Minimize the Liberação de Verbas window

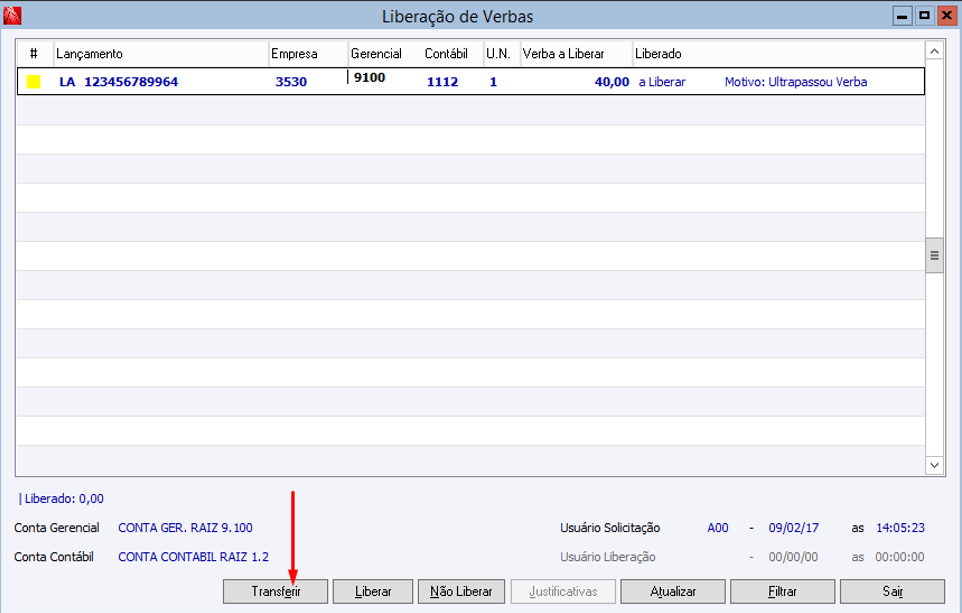click(902, 16)
